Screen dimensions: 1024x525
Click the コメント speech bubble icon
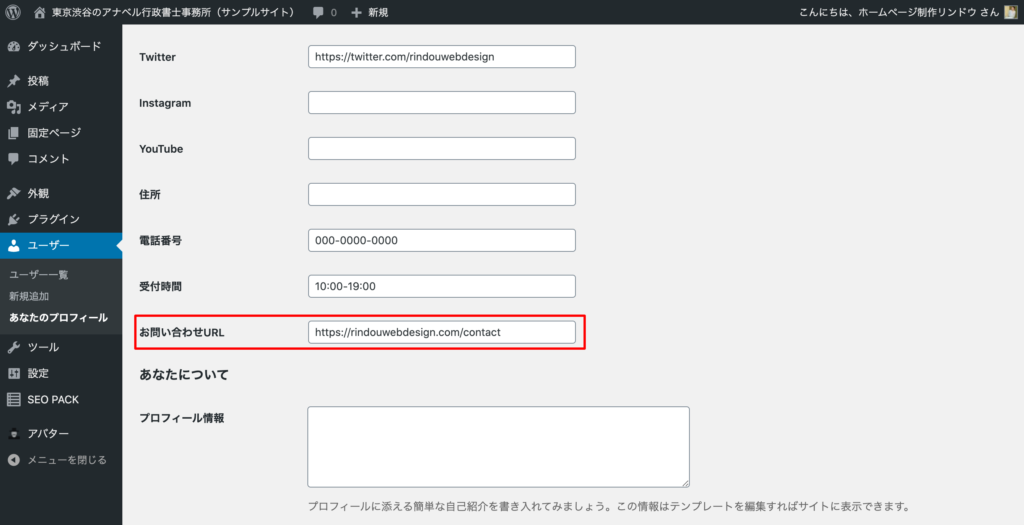[14, 159]
